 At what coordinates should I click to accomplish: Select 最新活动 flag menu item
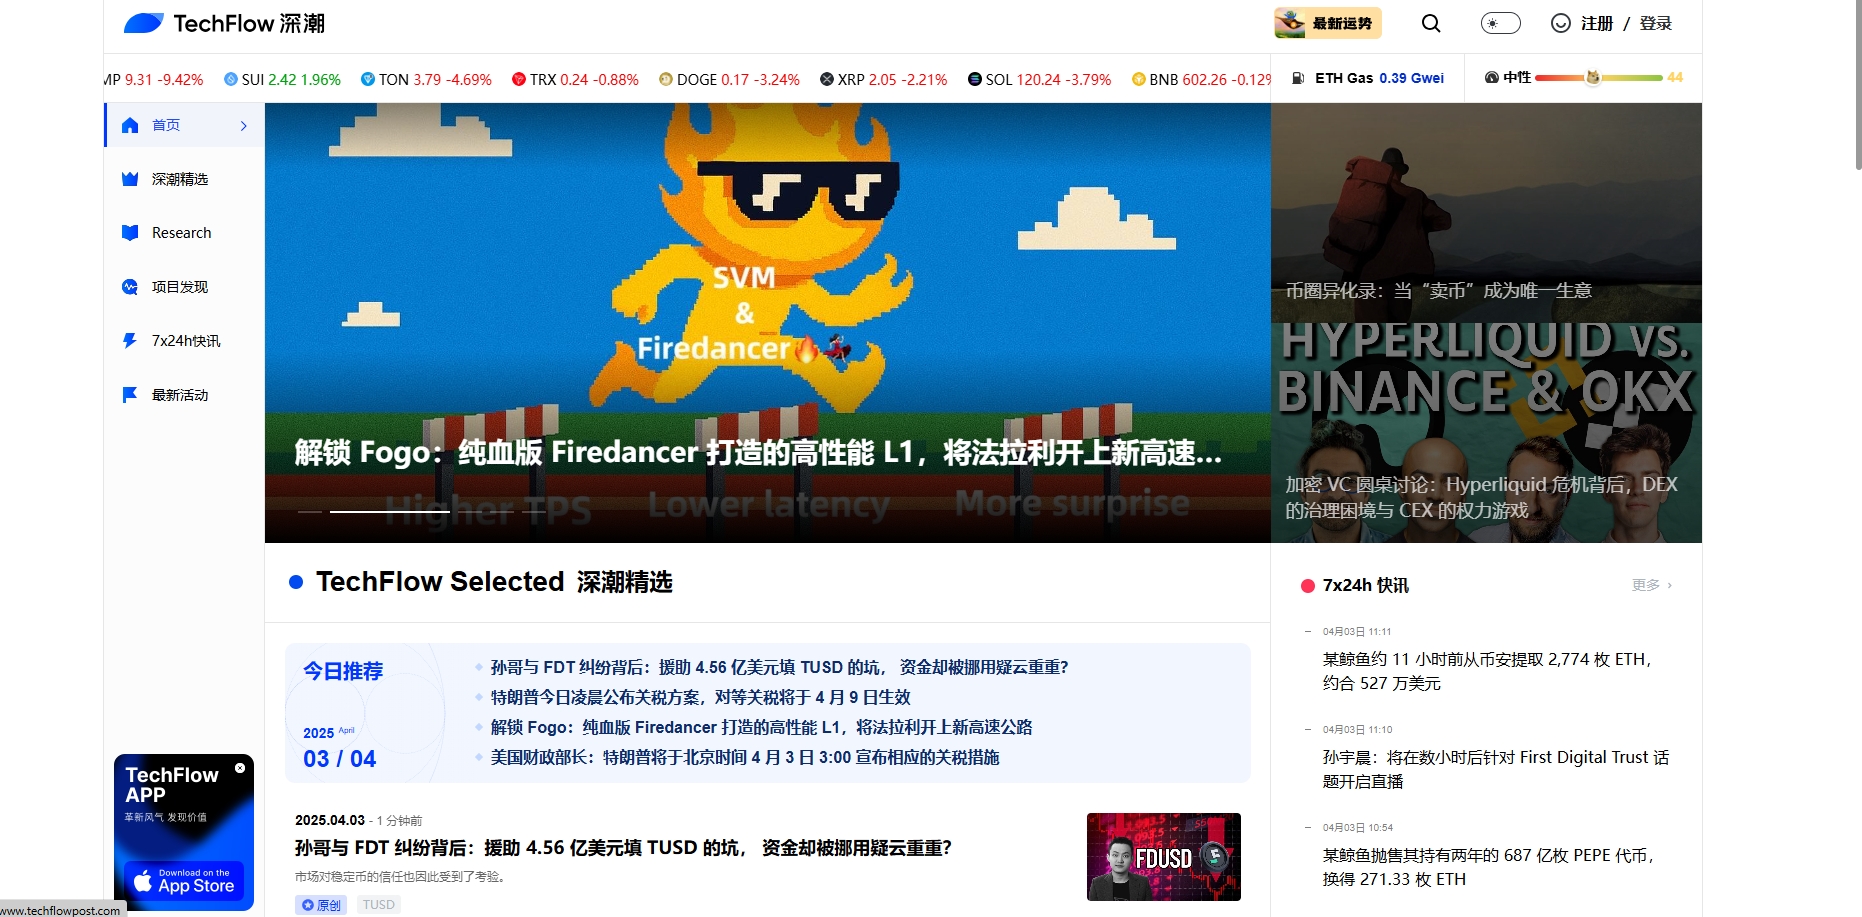(179, 395)
